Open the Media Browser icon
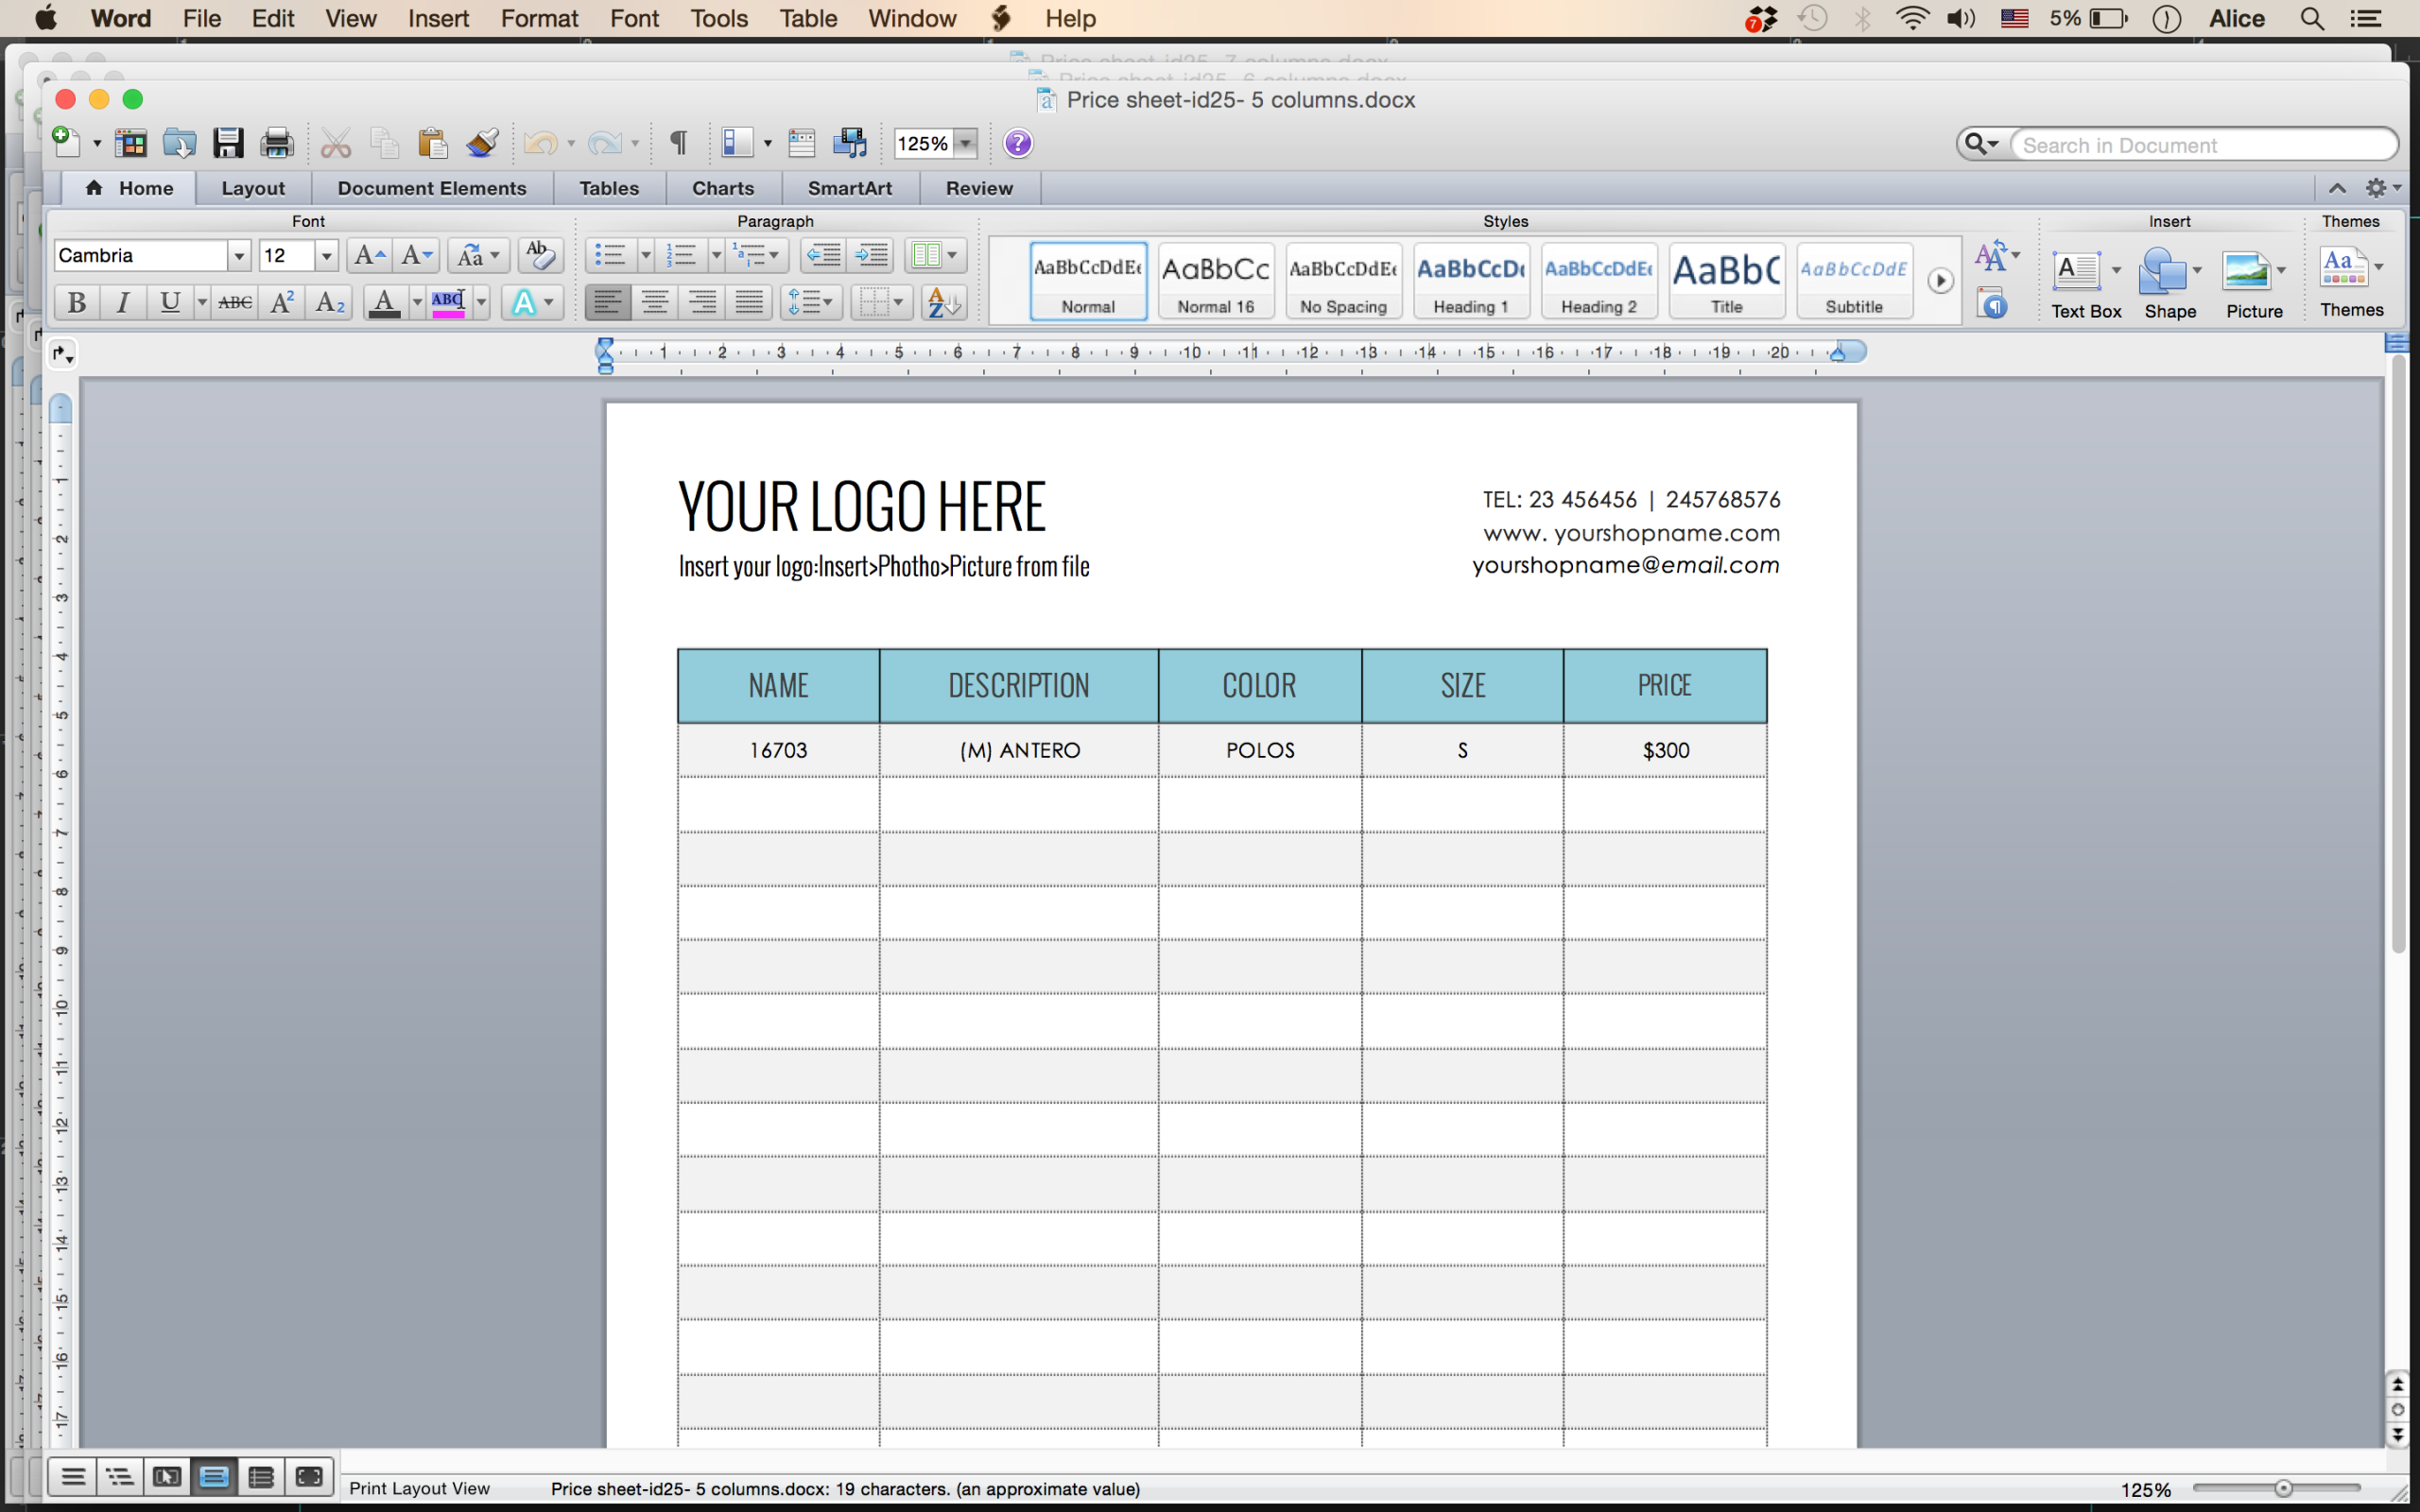 pos(850,143)
